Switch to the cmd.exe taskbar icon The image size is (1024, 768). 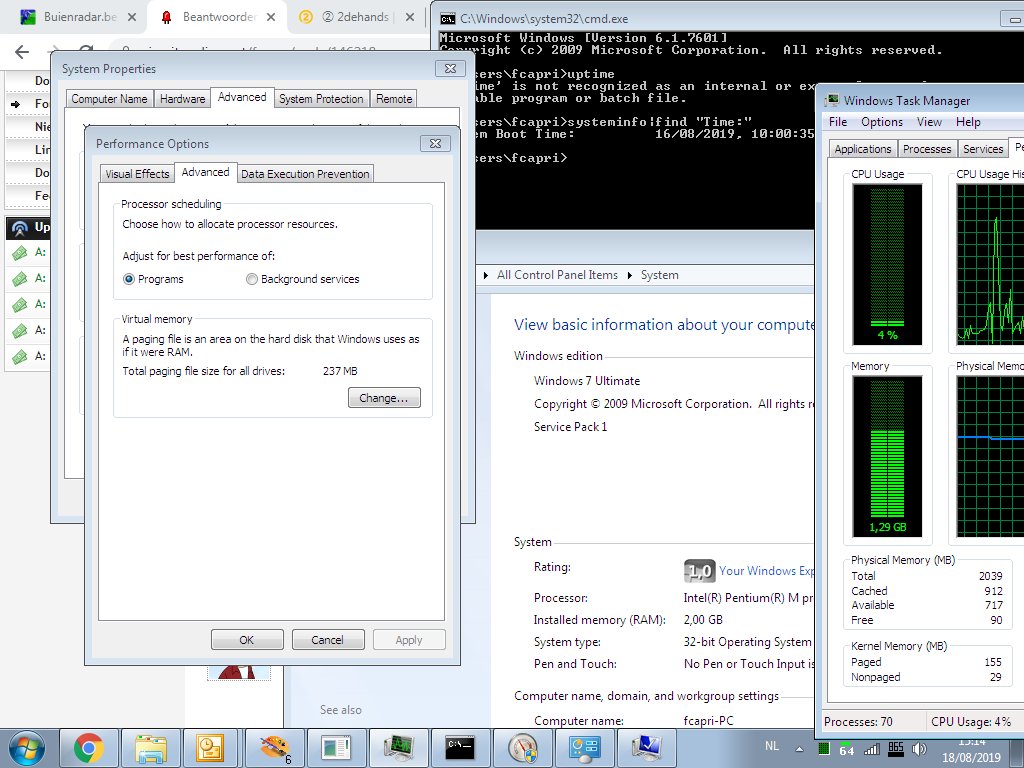point(460,748)
